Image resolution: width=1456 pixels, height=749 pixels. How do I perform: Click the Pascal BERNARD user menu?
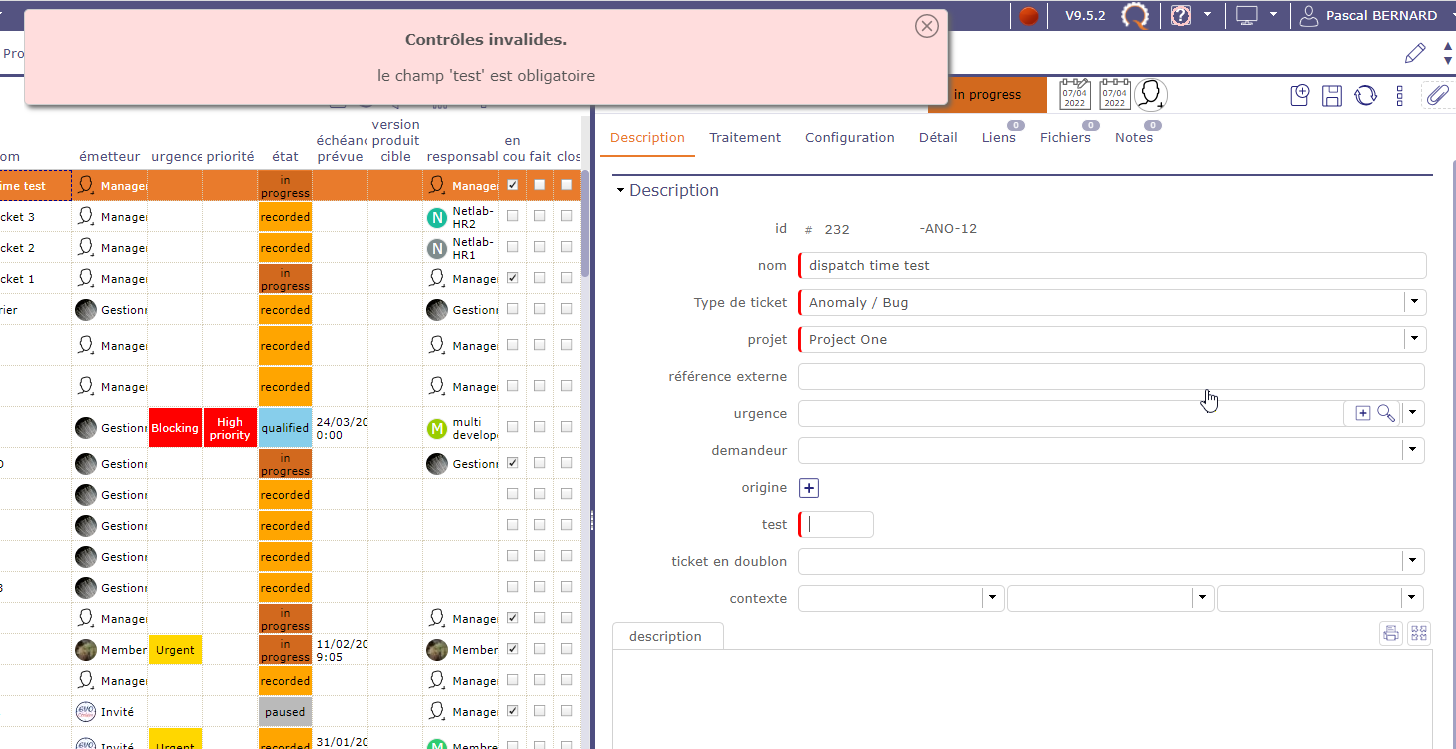(1369, 16)
